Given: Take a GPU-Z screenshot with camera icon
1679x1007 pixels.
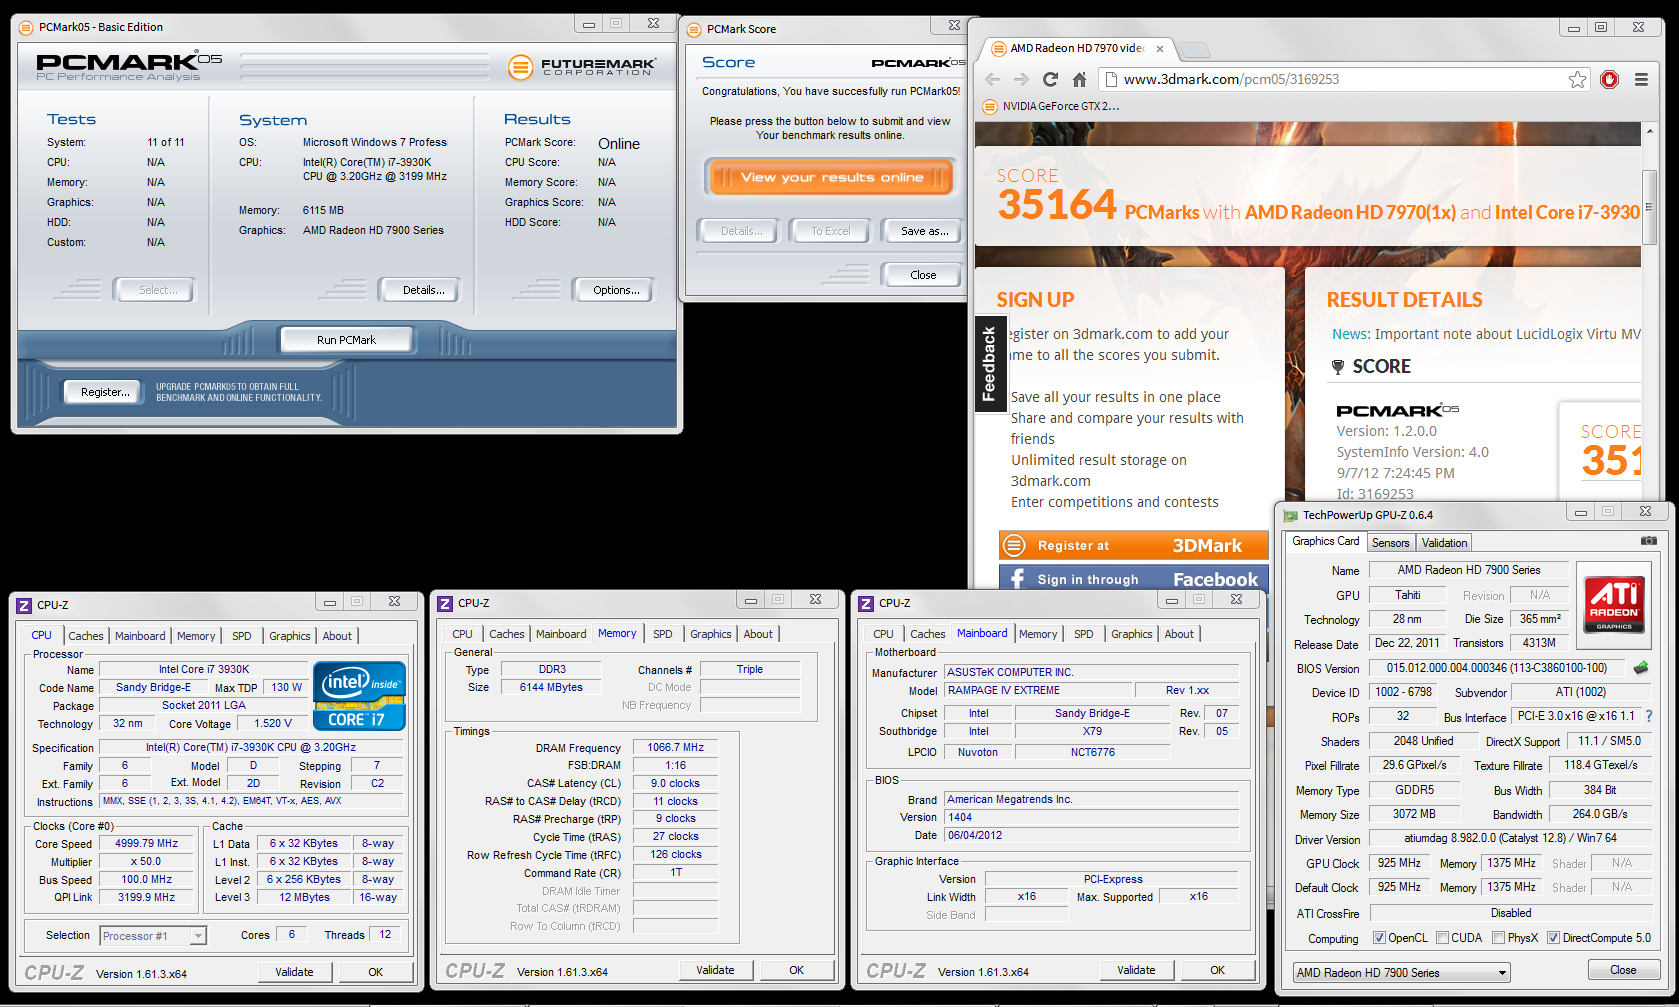Looking at the screenshot, I should pyautogui.click(x=1648, y=541).
